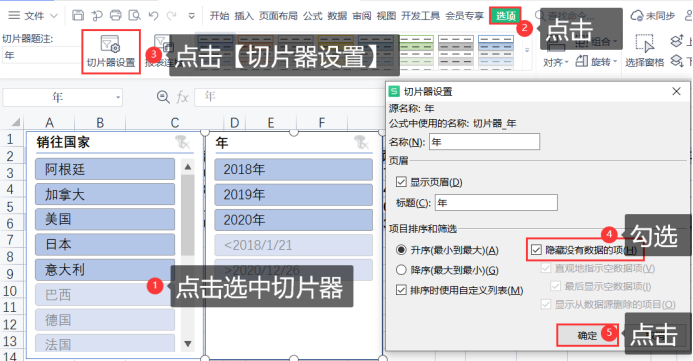Click the fx insert function icon

tap(183, 97)
